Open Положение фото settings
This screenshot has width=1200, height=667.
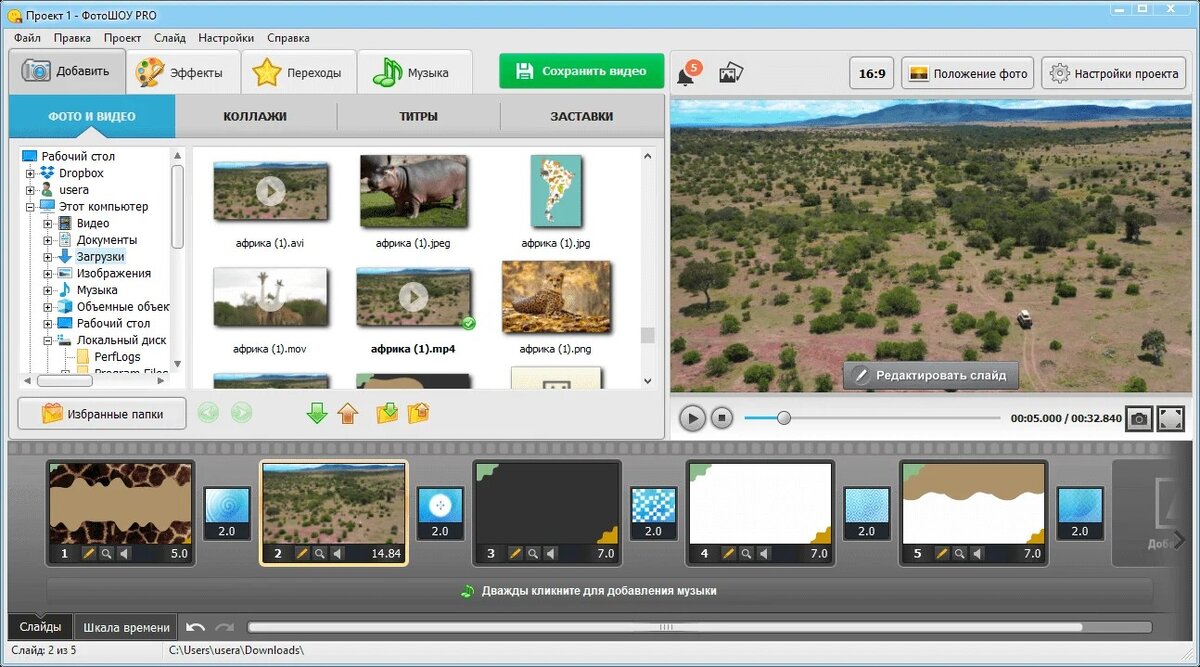969,73
